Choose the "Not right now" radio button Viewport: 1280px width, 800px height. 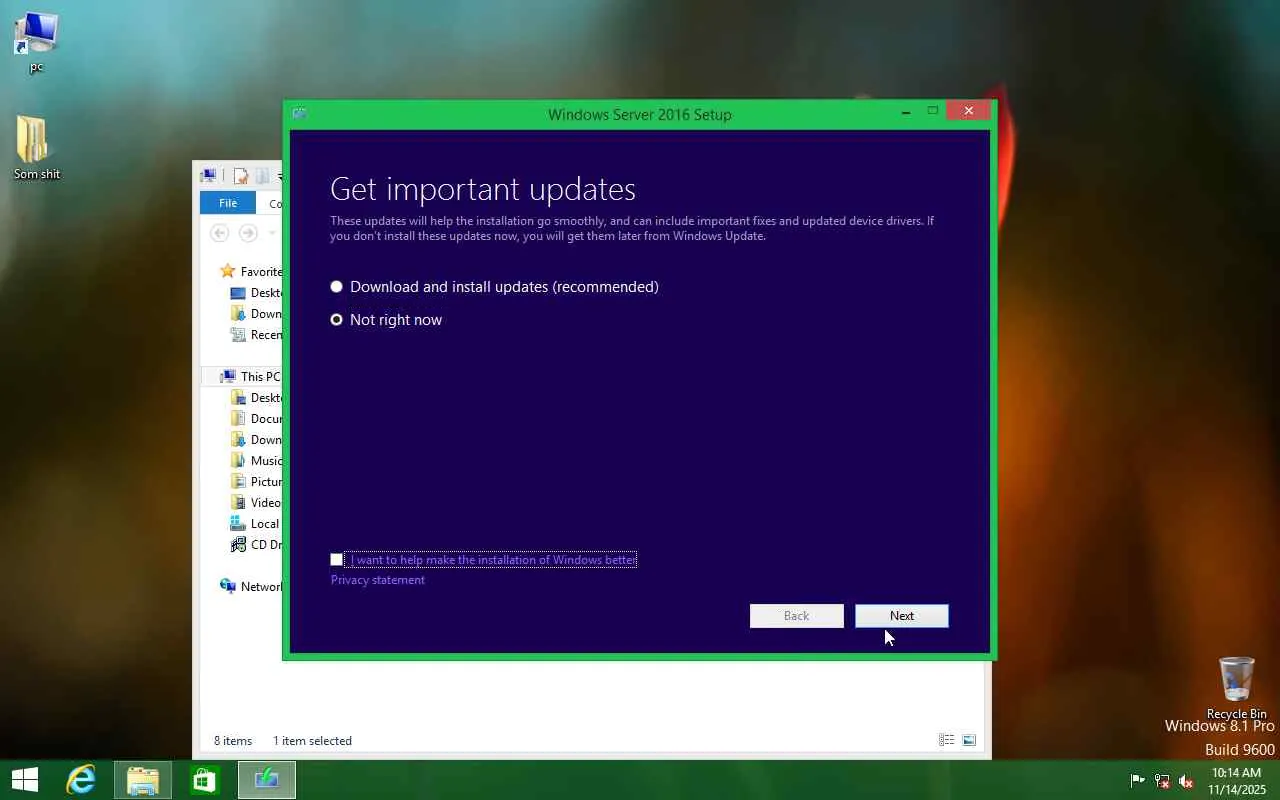pyautogui.click(x=336, y=320)
